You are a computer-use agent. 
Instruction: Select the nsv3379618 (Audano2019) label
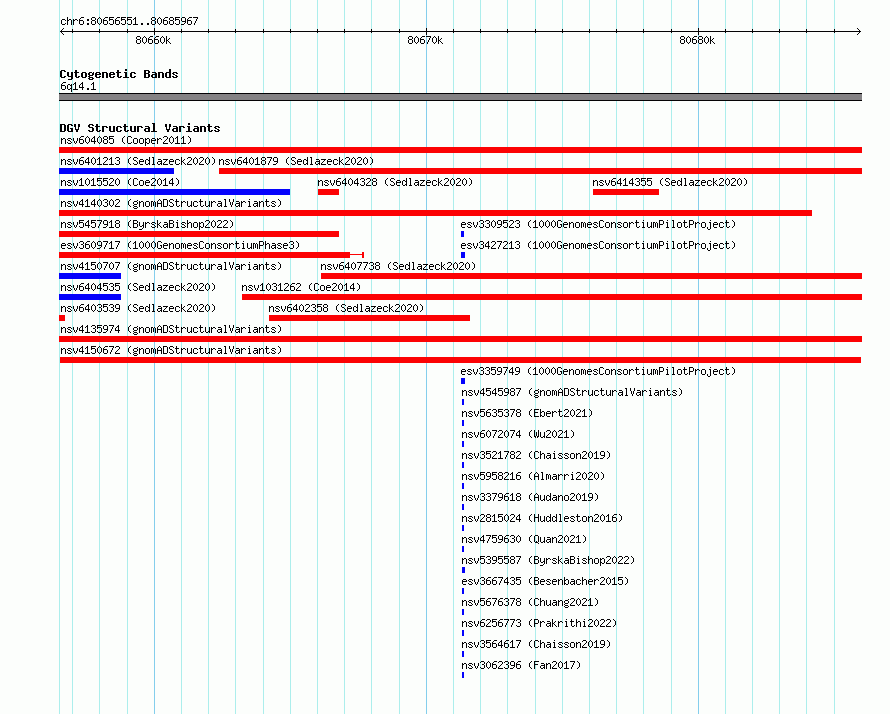pyautogui.click(x=530, y=497)
